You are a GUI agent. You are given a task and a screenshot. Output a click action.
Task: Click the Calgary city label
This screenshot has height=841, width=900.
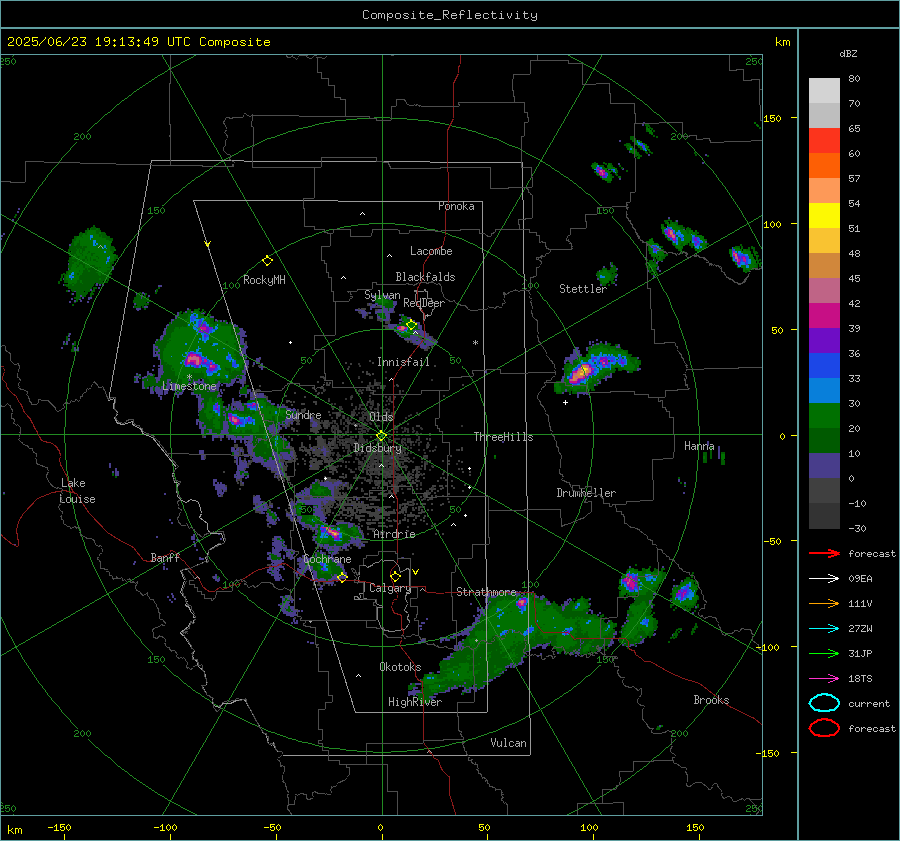390,588
